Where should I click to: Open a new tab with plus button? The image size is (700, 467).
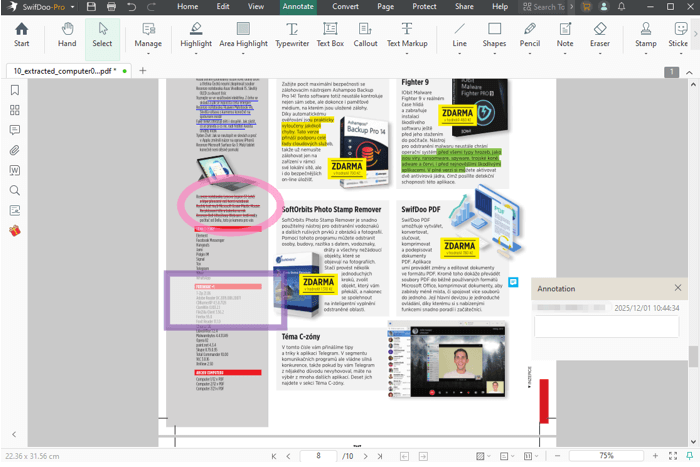[143, 71]
